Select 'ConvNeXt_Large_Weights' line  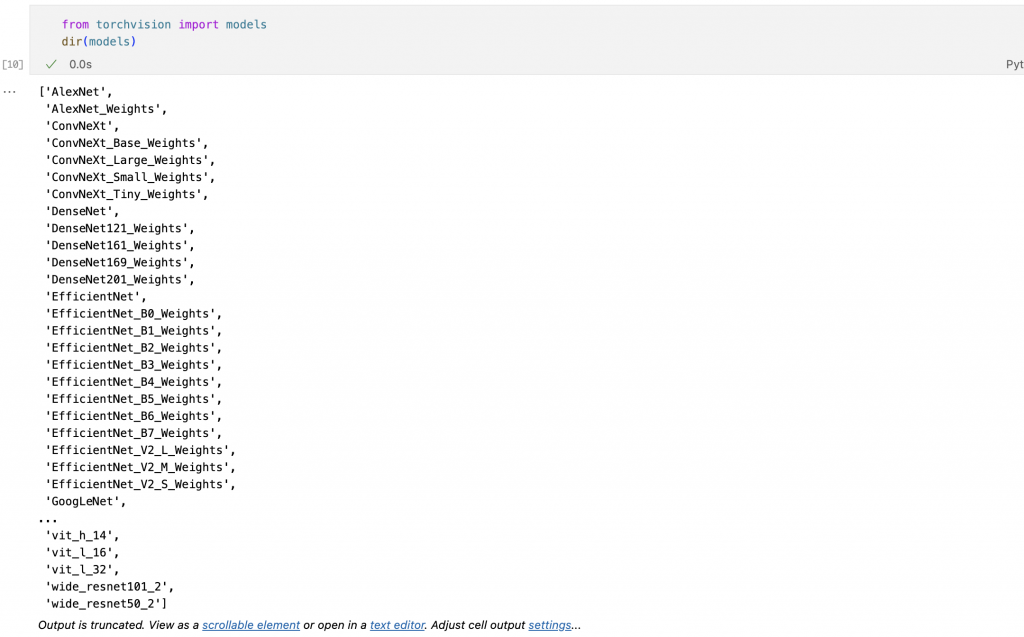(x=130, y=160)
